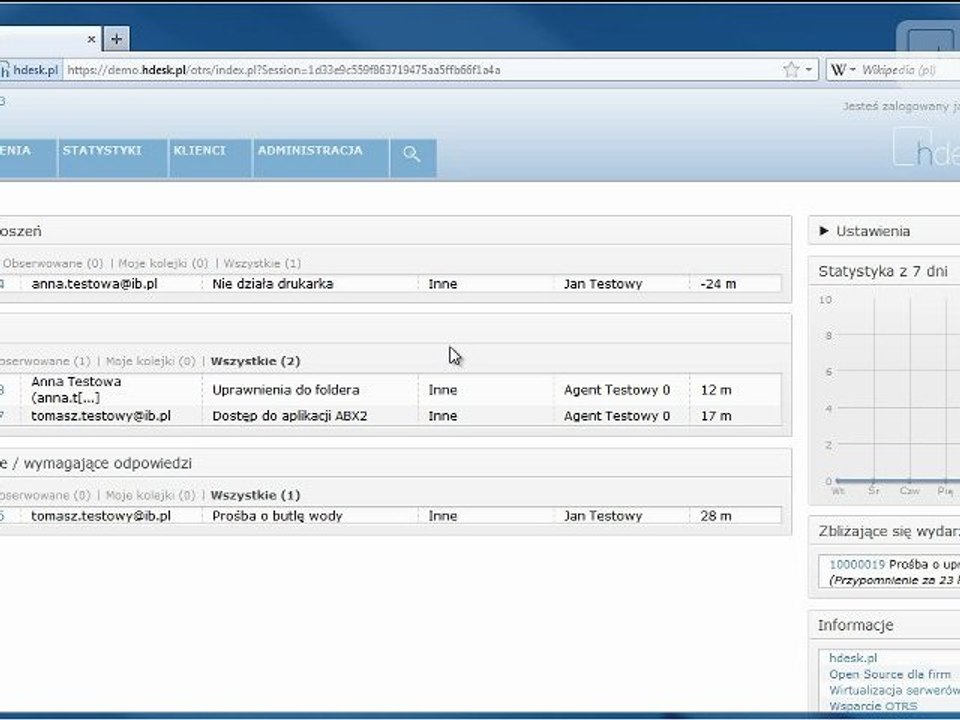Bookmark page with the star icon
Viewport: 960px width, 720px height.
(791, 70)
